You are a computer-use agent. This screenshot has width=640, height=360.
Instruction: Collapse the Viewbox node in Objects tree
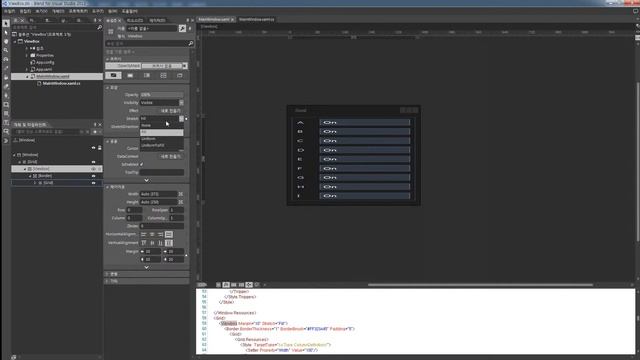point(25,169)
